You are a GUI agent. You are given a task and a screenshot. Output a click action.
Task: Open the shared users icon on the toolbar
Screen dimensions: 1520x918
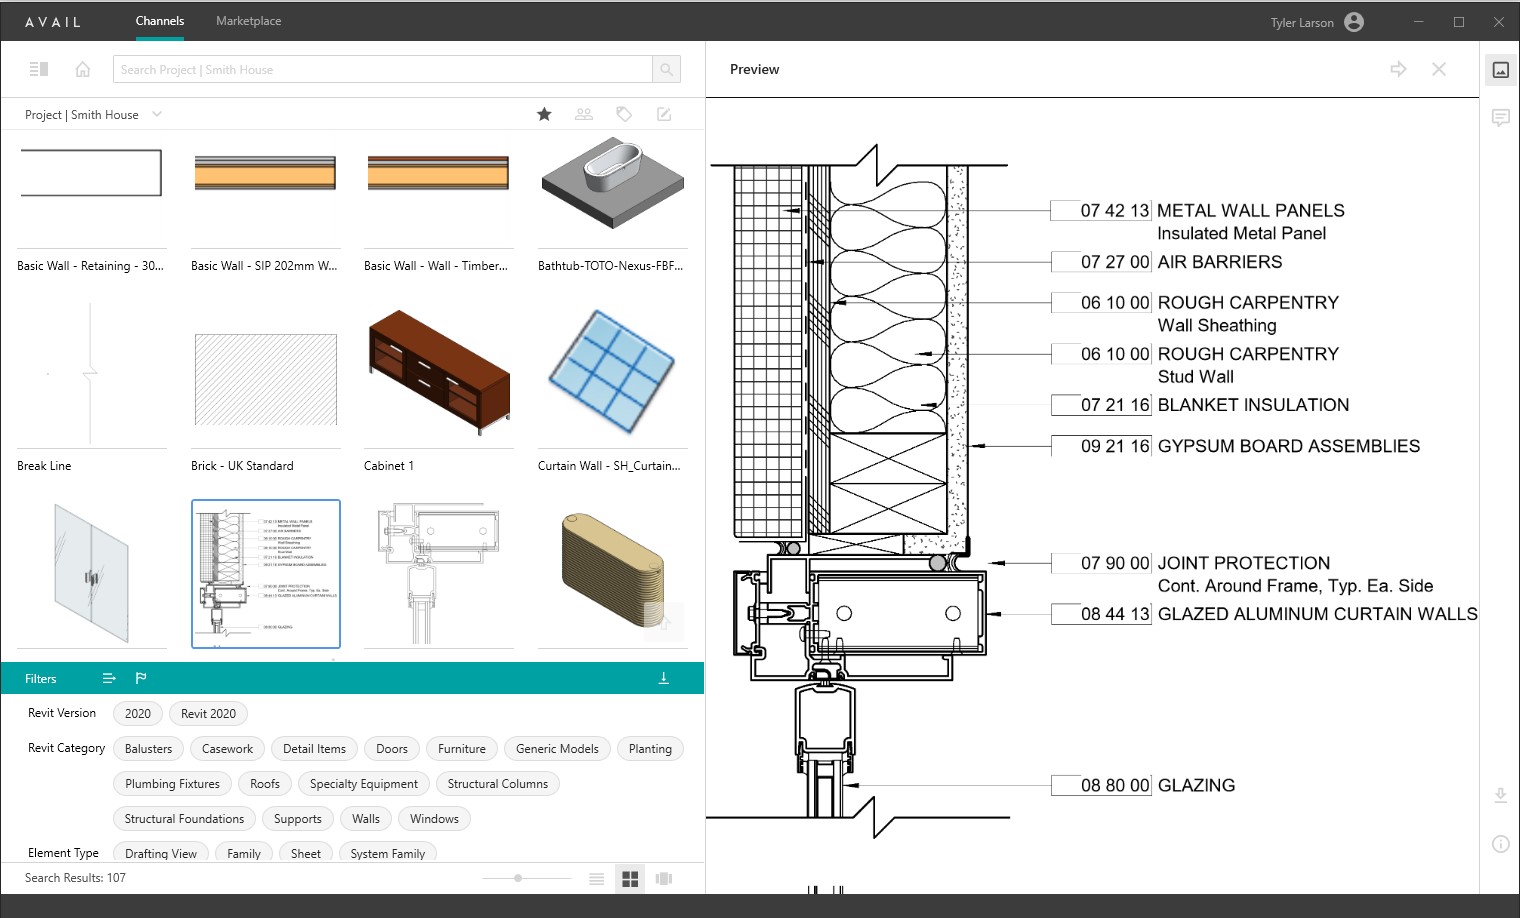point(584,114)
